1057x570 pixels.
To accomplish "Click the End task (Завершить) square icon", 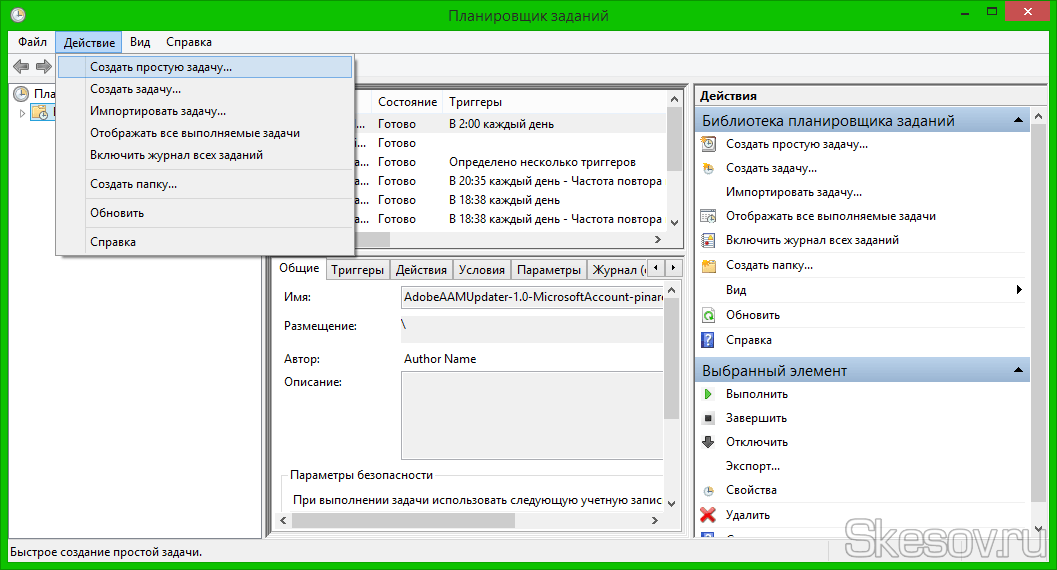I will [x=708, y=418].
